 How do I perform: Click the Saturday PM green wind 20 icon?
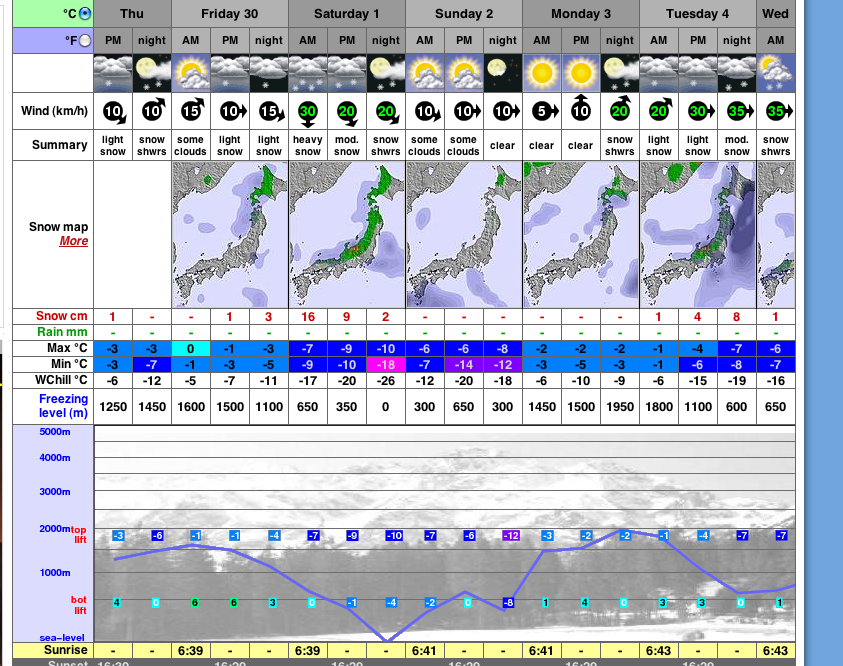pyautogui.click(x=348, y=113)
